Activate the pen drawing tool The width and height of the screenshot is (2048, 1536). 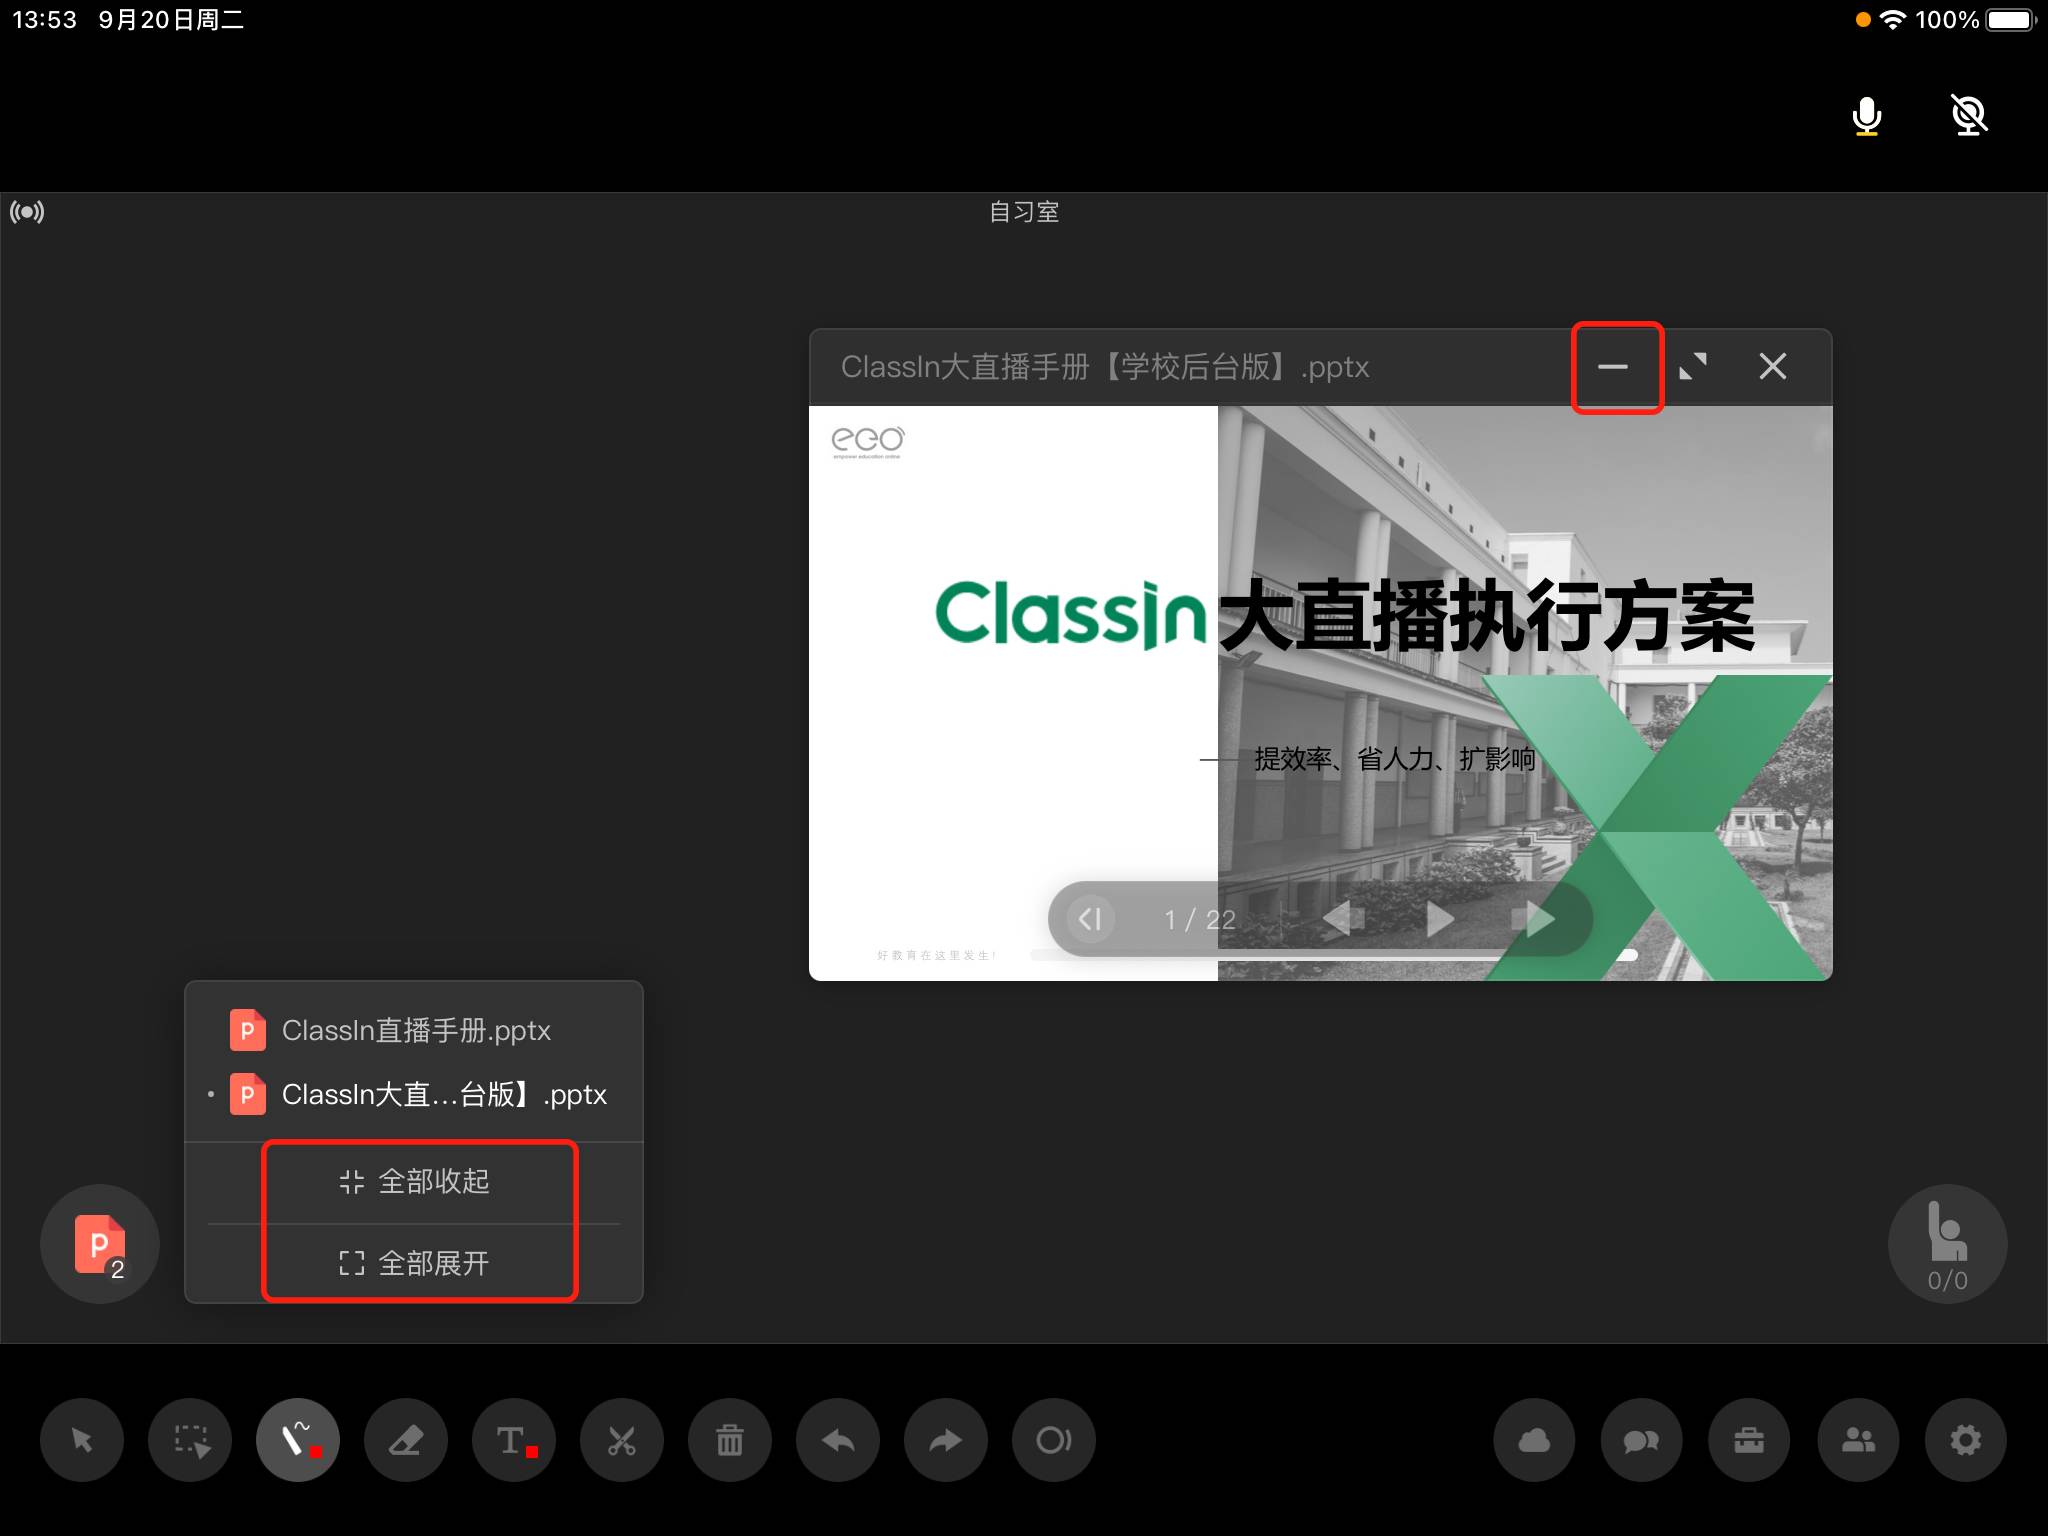pyautogui.click(x=298, y=1440)
